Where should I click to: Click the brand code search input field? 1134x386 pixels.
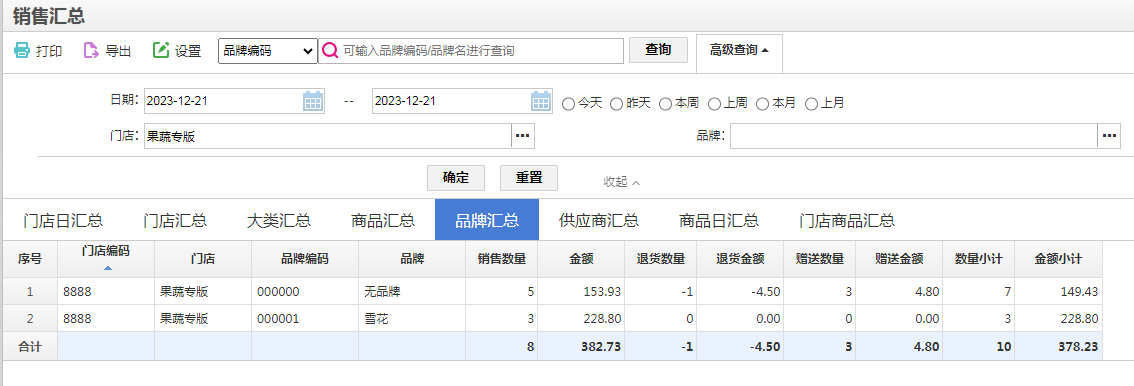(481, 51)
